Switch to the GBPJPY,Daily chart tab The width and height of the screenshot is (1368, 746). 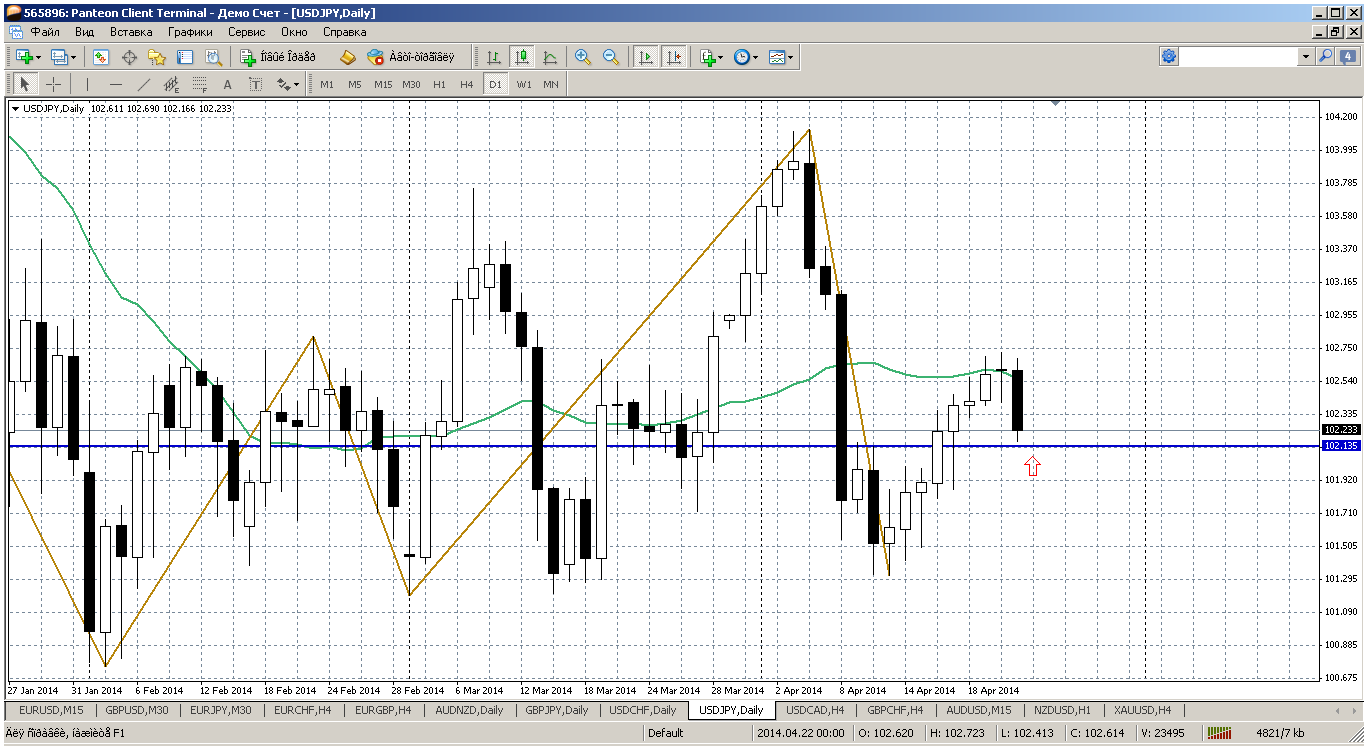[557, 710]
